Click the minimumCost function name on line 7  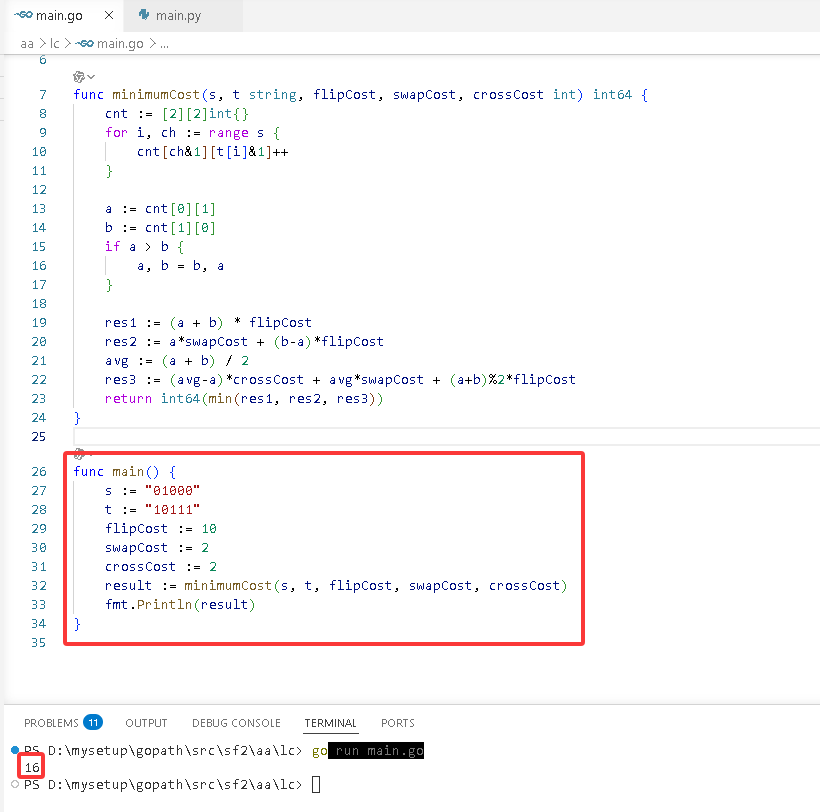pyautogui.click(x=156, y=95)
